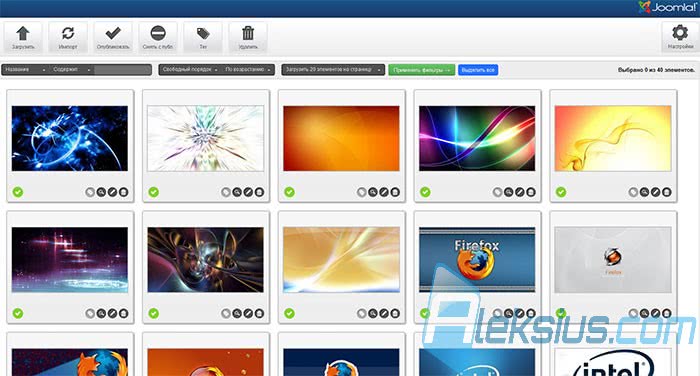This screenshot has height=376, width=700.
Task: Click tag icon on rainbow waves card
Action: (x=497, y=192)
